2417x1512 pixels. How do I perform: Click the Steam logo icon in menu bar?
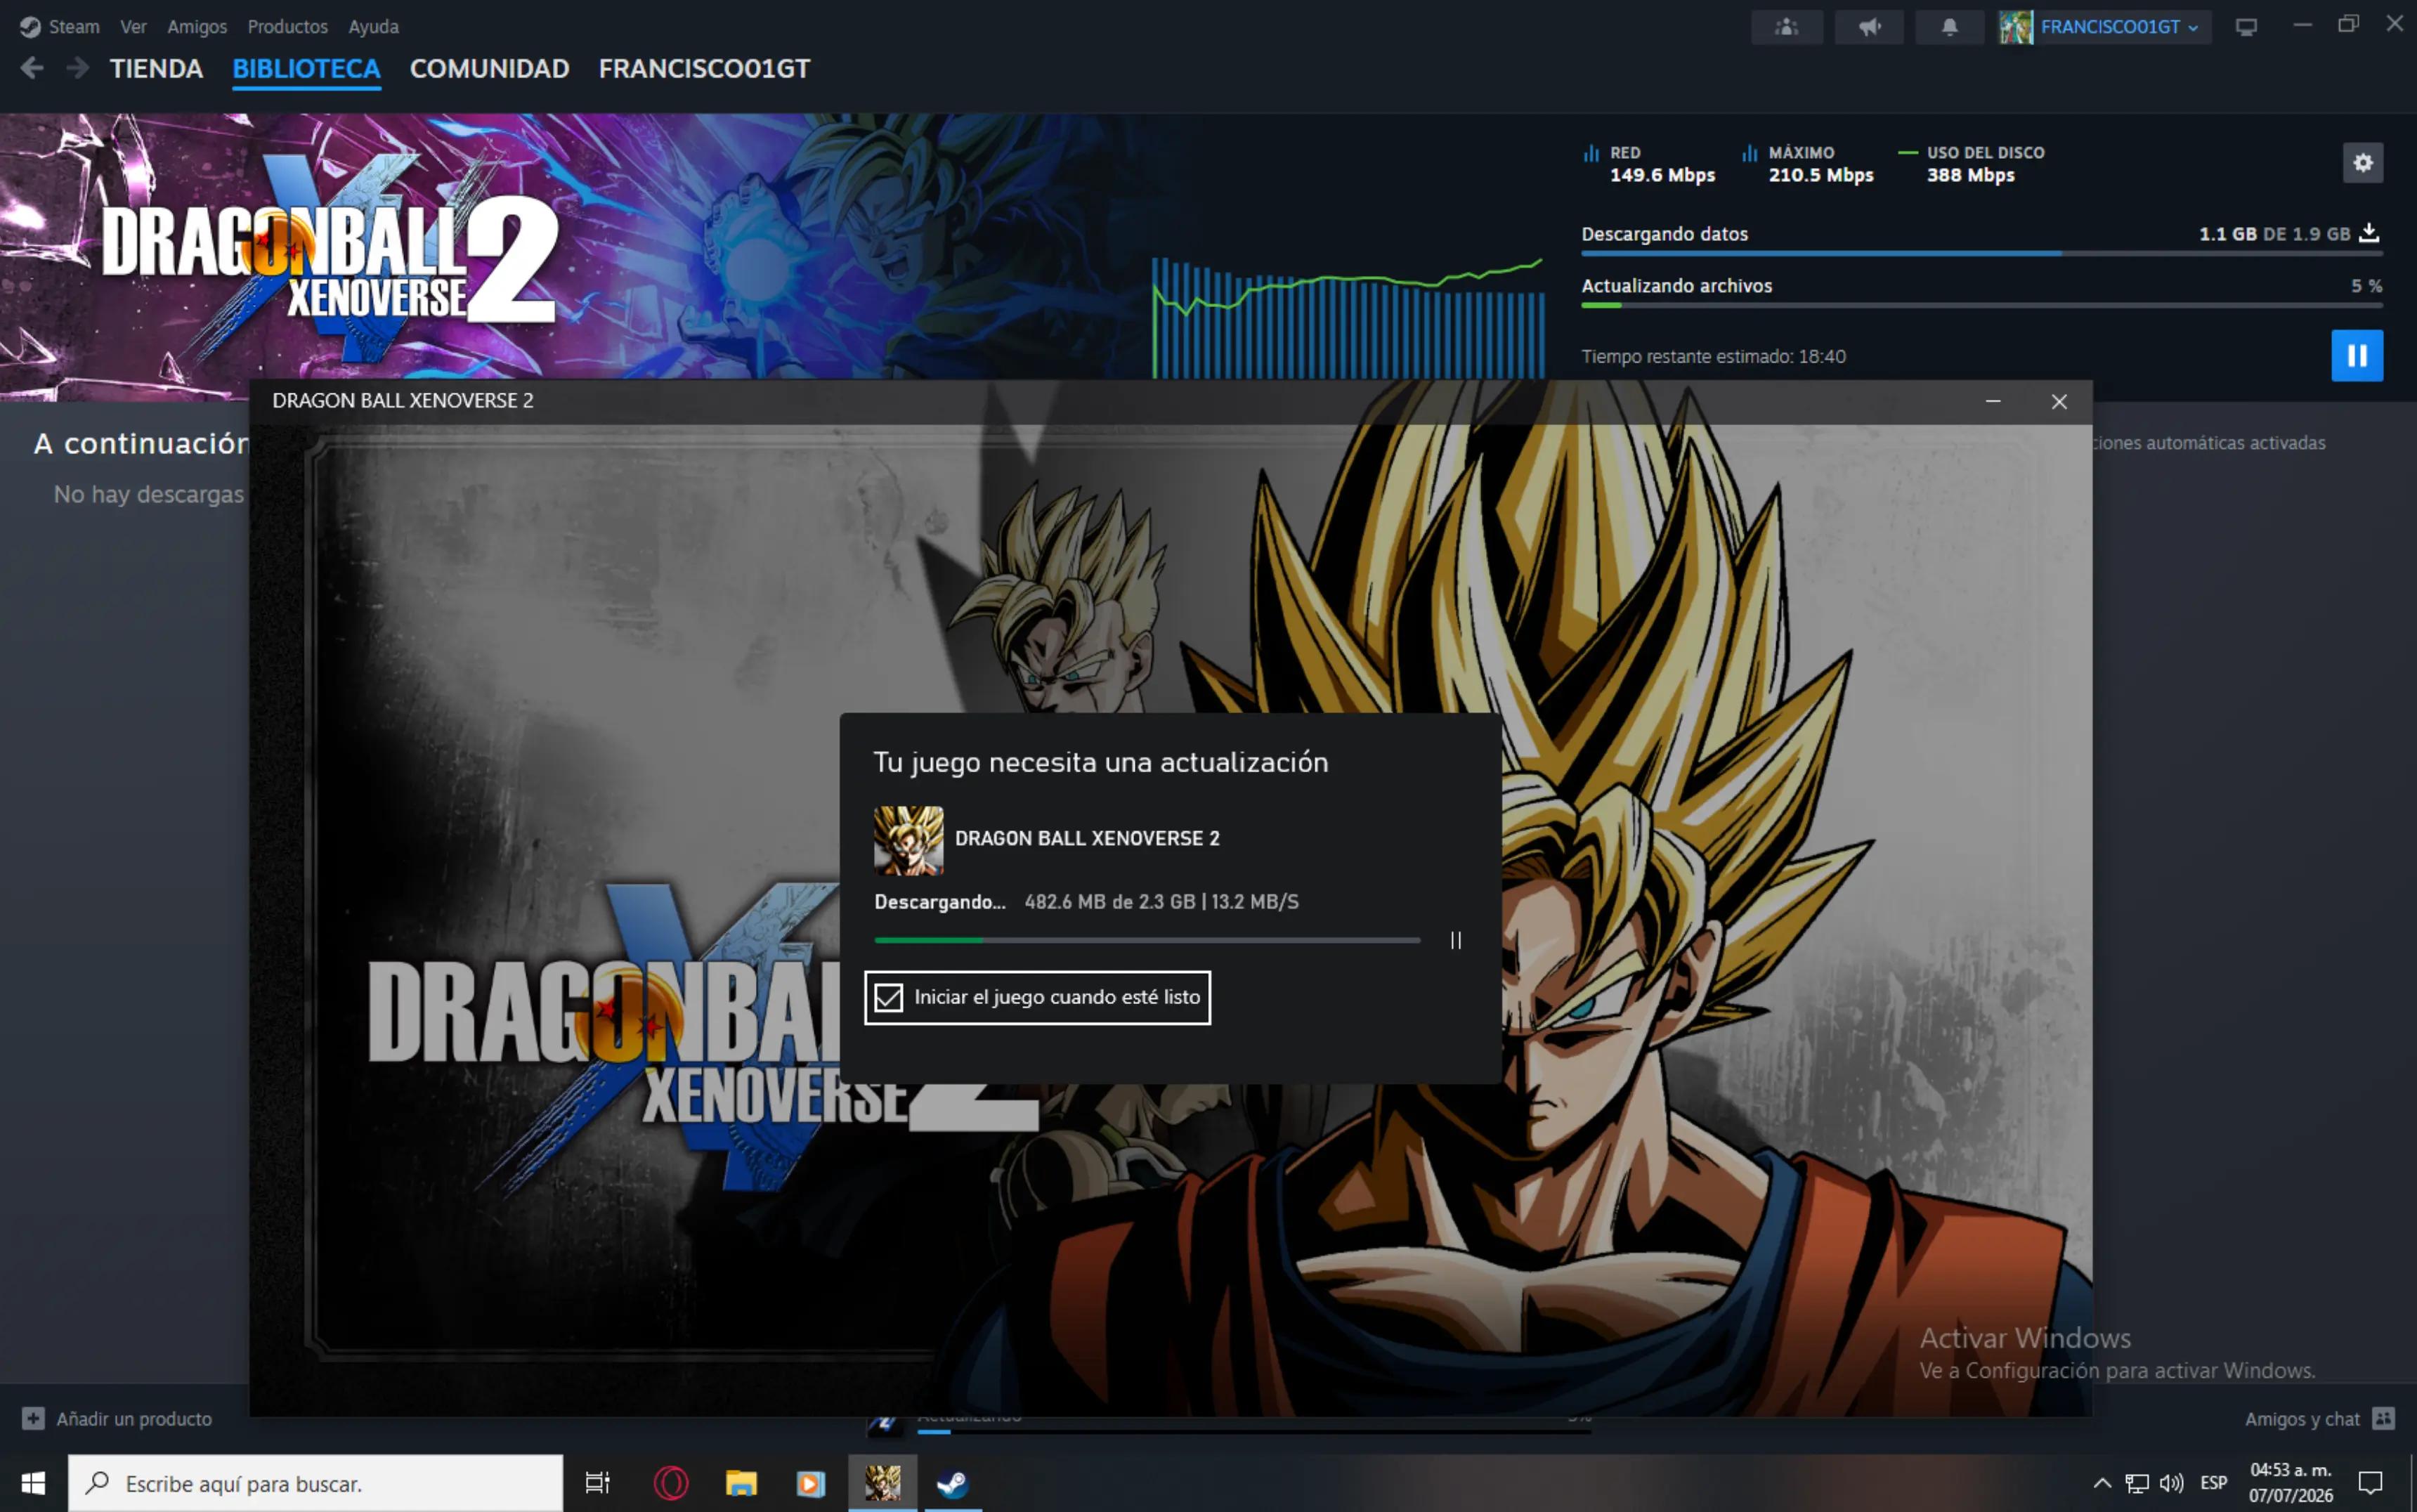(30, 27)
